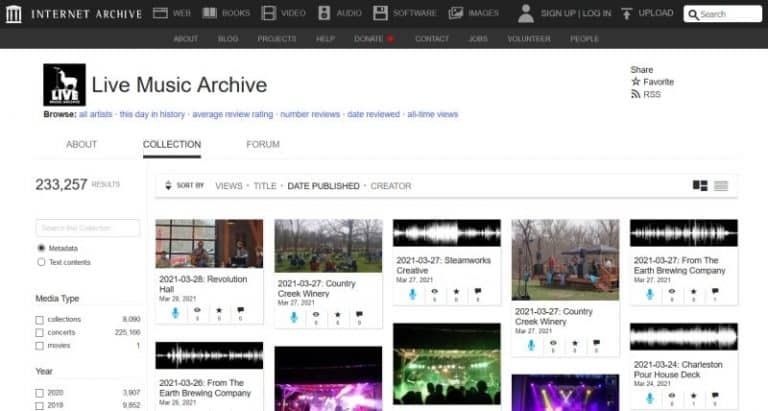Click the Upload arrow icon
Screen dimensions: 768x411
point(626,13)
